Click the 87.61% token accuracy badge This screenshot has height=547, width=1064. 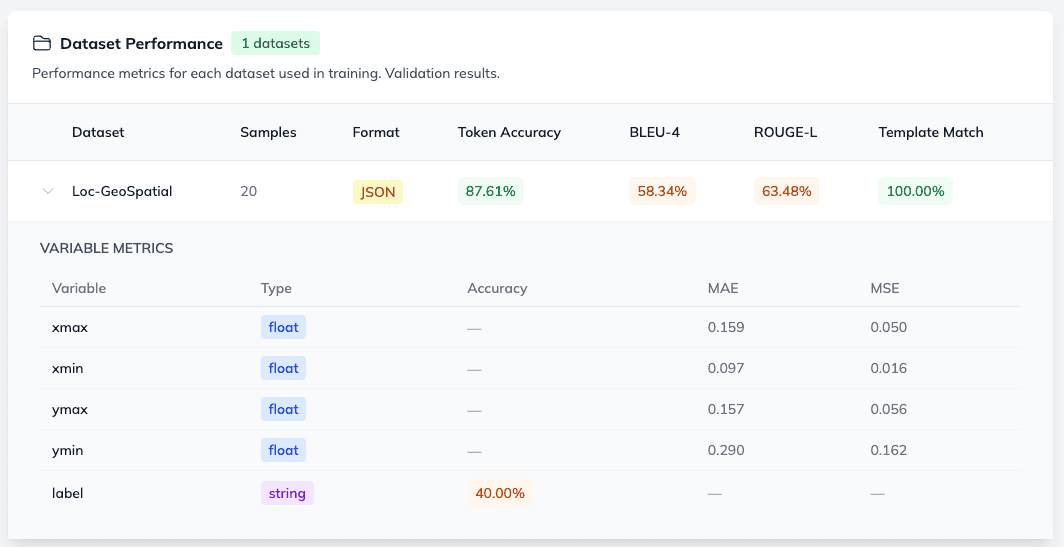(491, 191)
